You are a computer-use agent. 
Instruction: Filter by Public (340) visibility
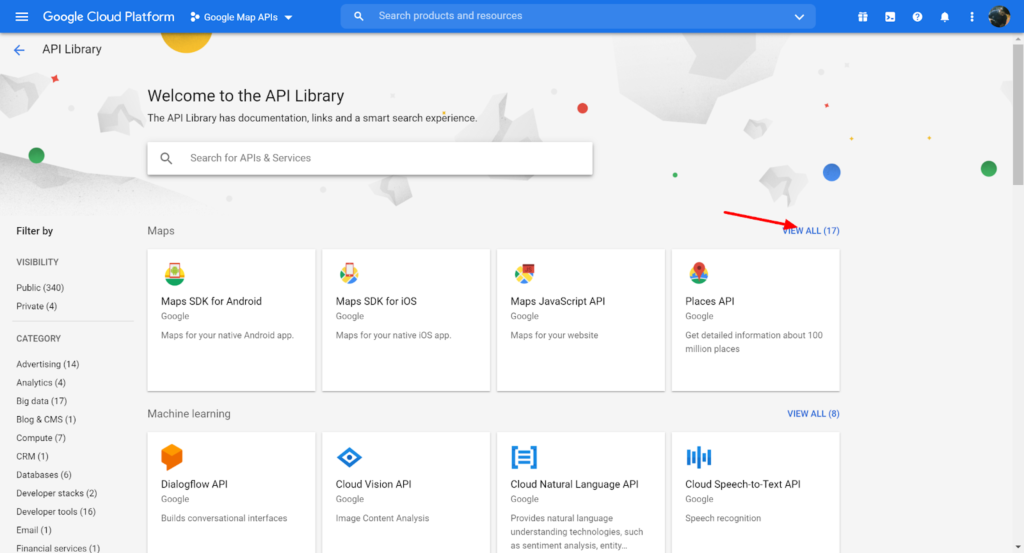[x=40, y=287]
